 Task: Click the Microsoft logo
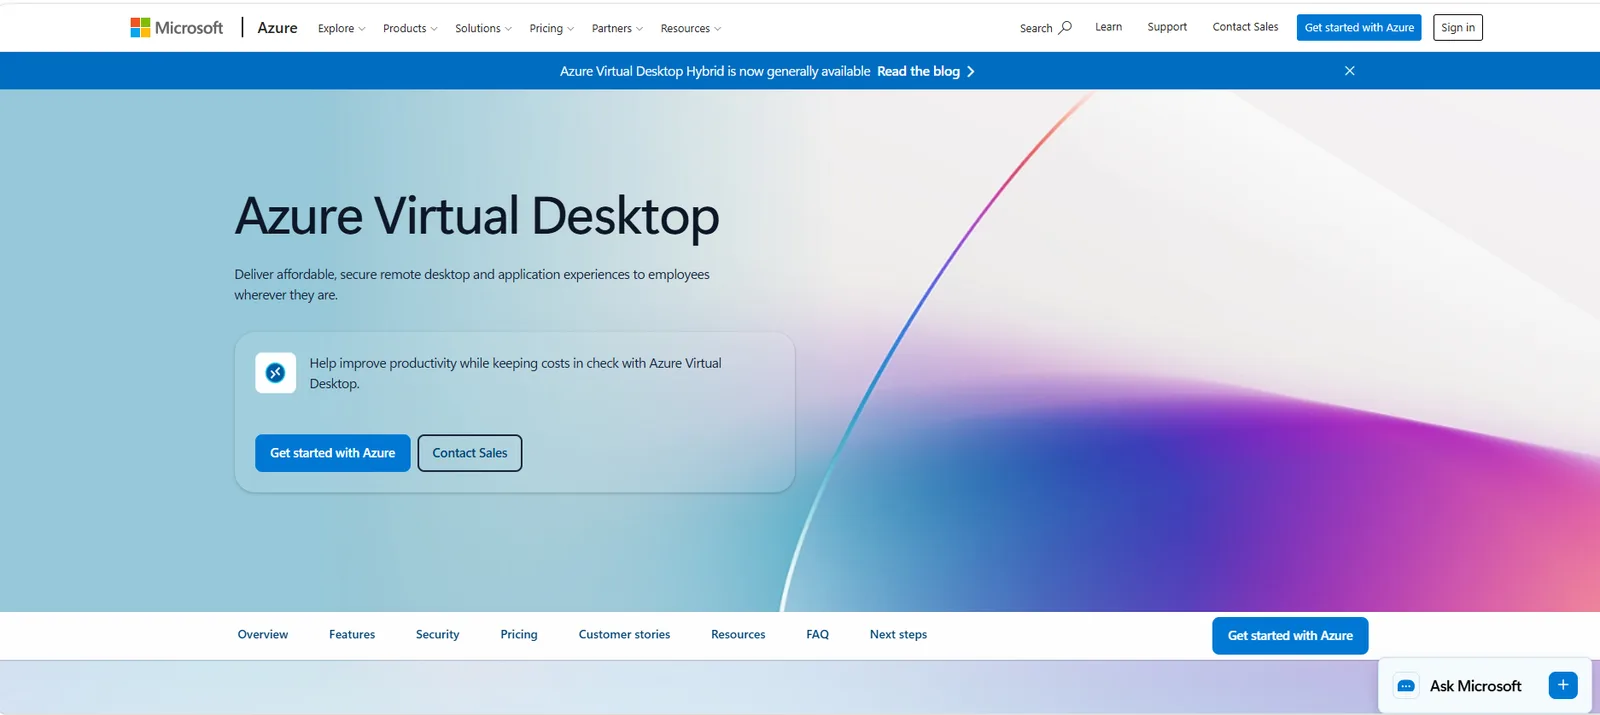click(177, 28)
